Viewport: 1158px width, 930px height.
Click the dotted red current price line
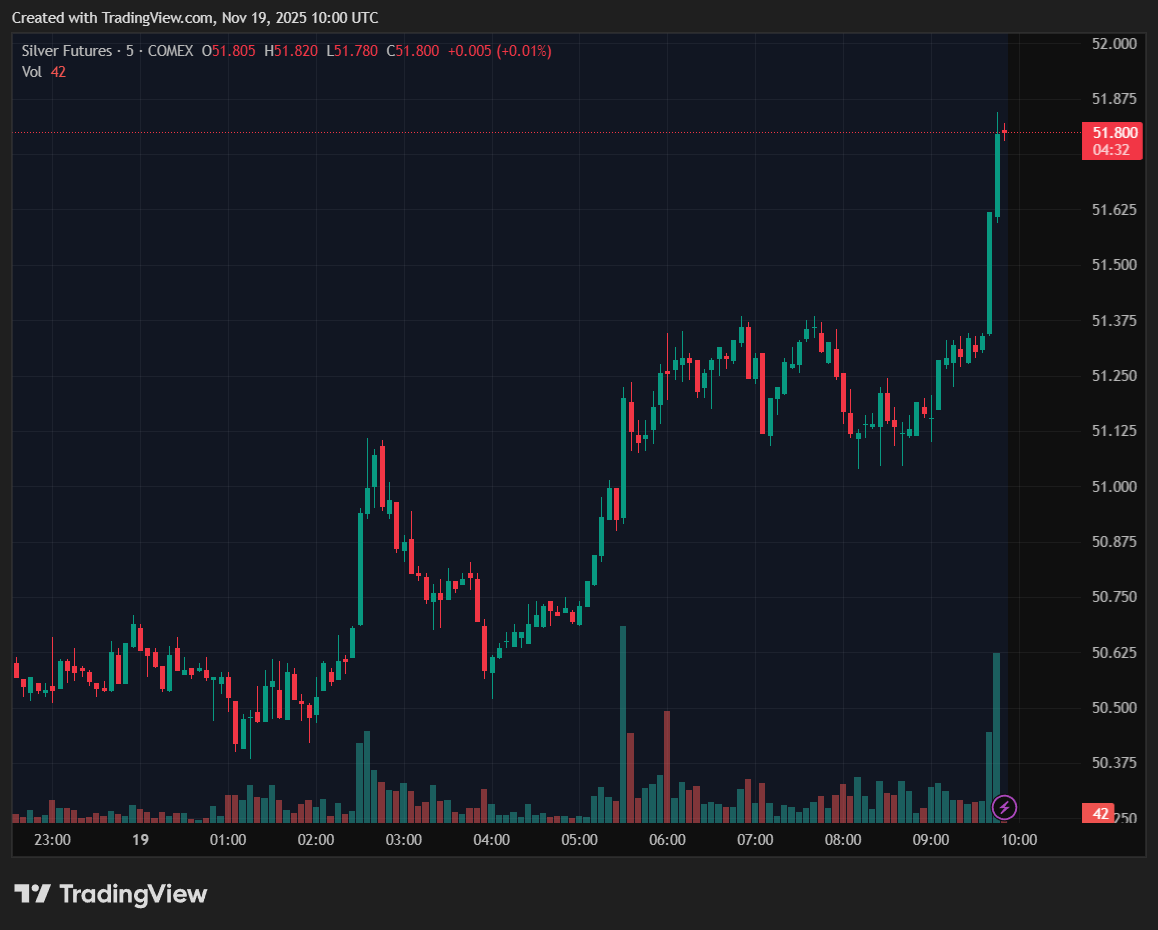click(x=500, y=132)
